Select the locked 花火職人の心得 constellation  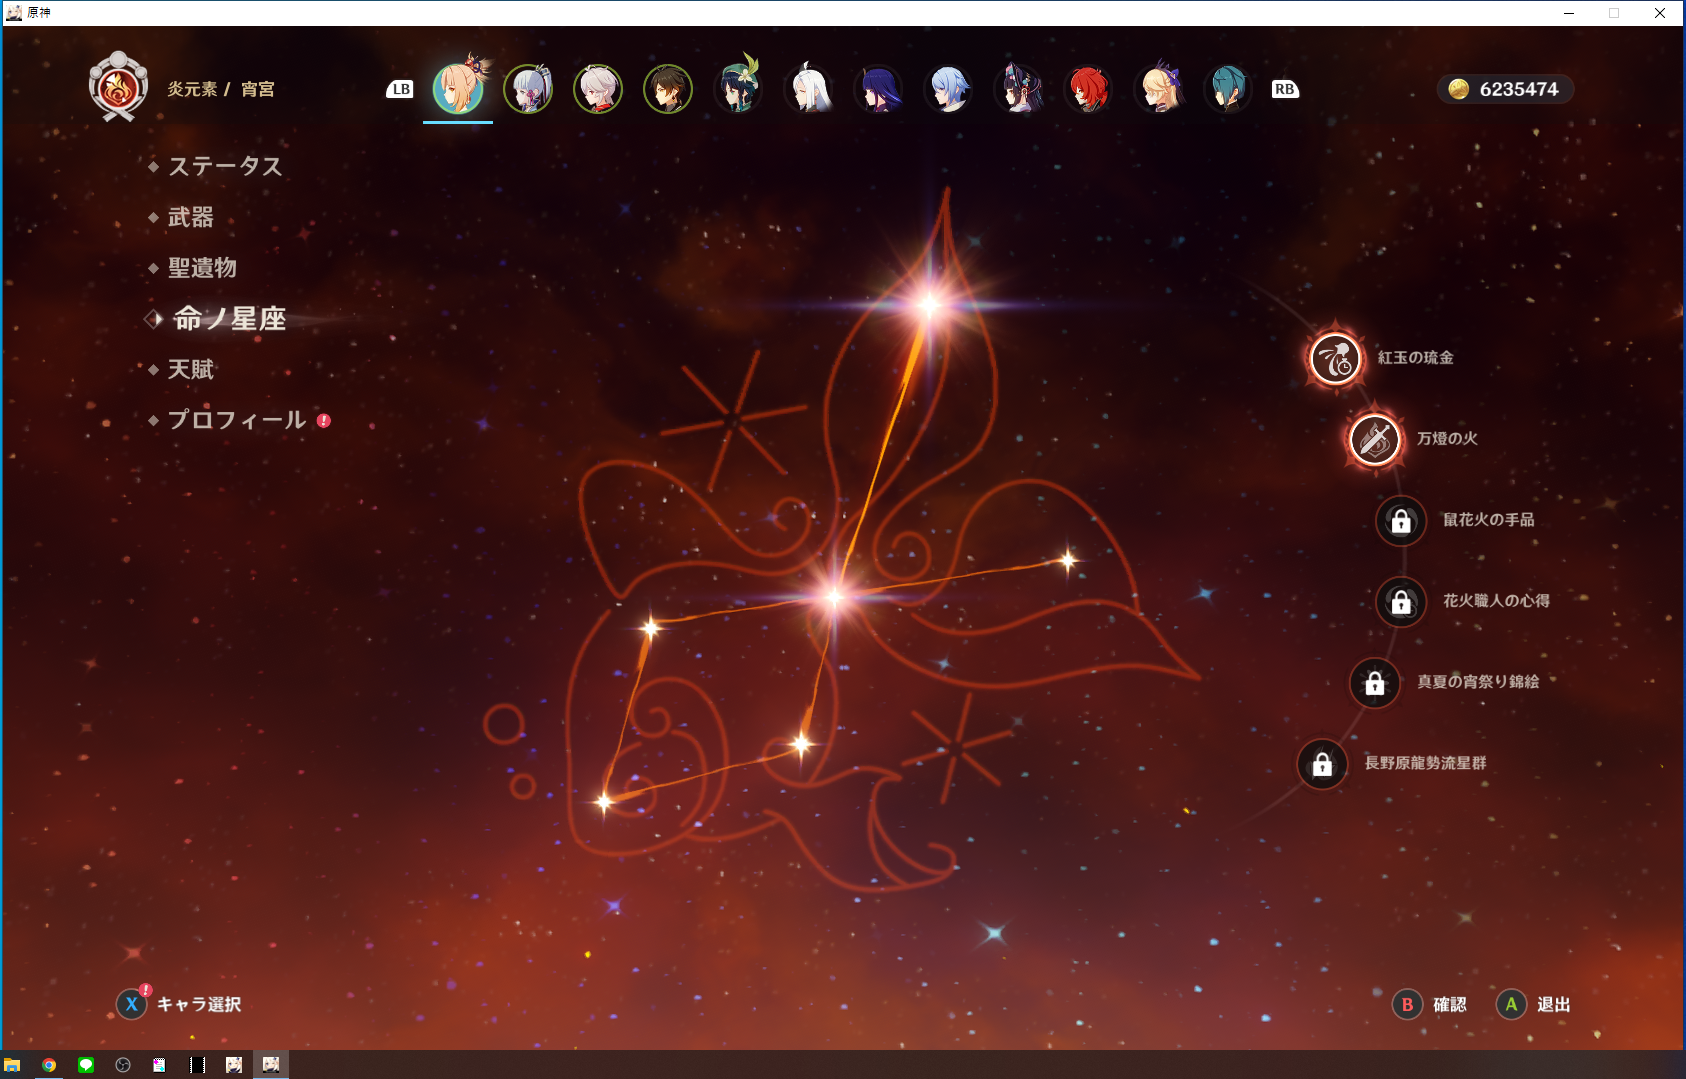click(1401, 601)
